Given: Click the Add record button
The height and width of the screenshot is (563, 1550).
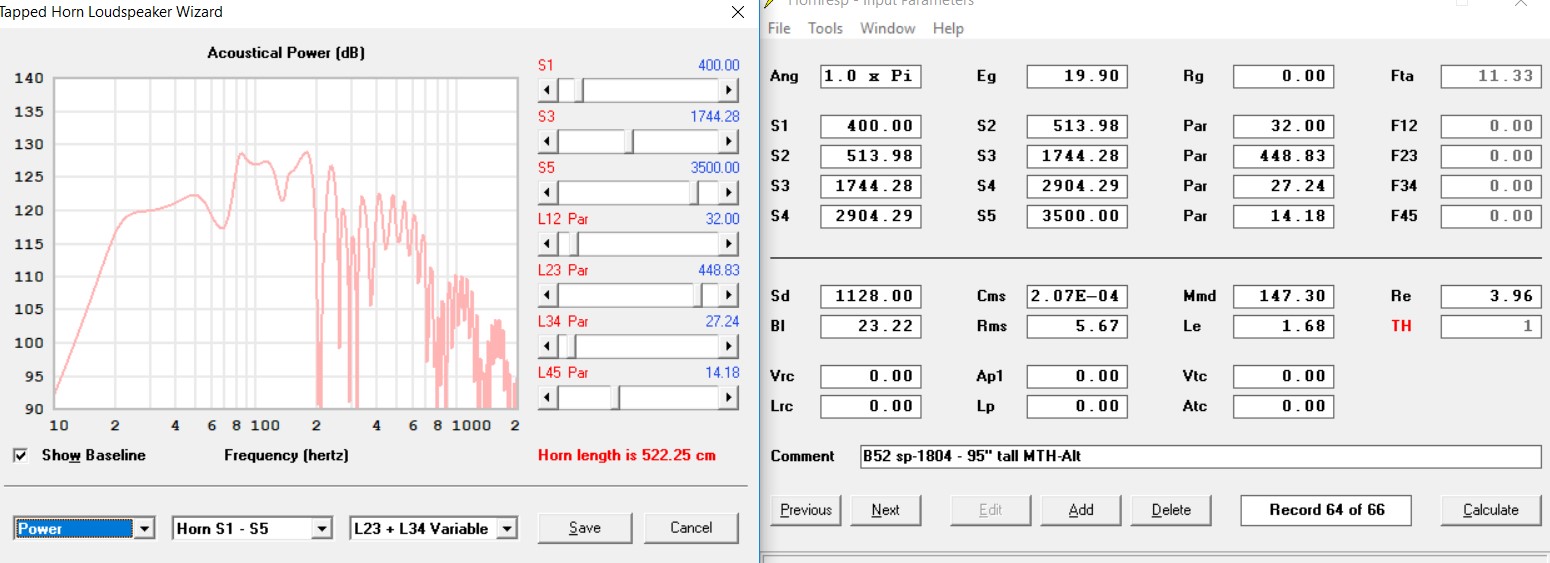Looking at the screenshot, I should 1081,510.
